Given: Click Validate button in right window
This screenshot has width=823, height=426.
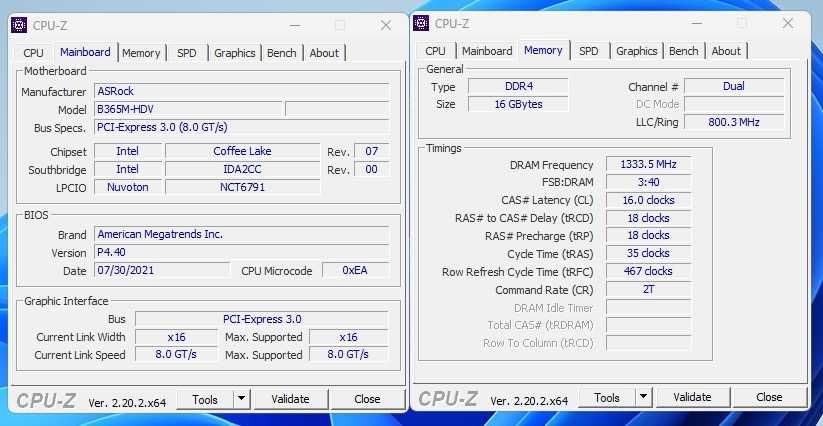Looking at the screenshot, I should click(x=693, y=398).
